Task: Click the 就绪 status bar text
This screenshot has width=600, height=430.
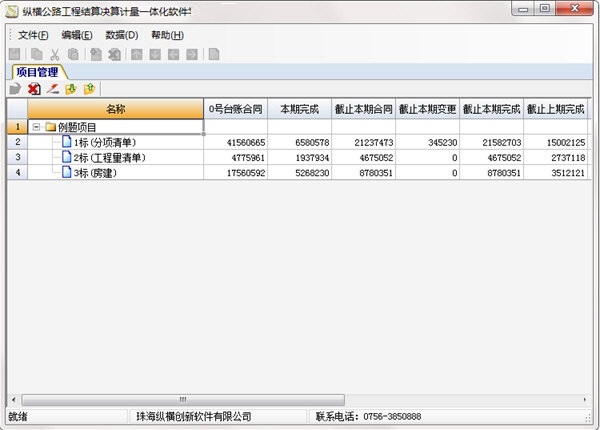Action: coord(18,417)
